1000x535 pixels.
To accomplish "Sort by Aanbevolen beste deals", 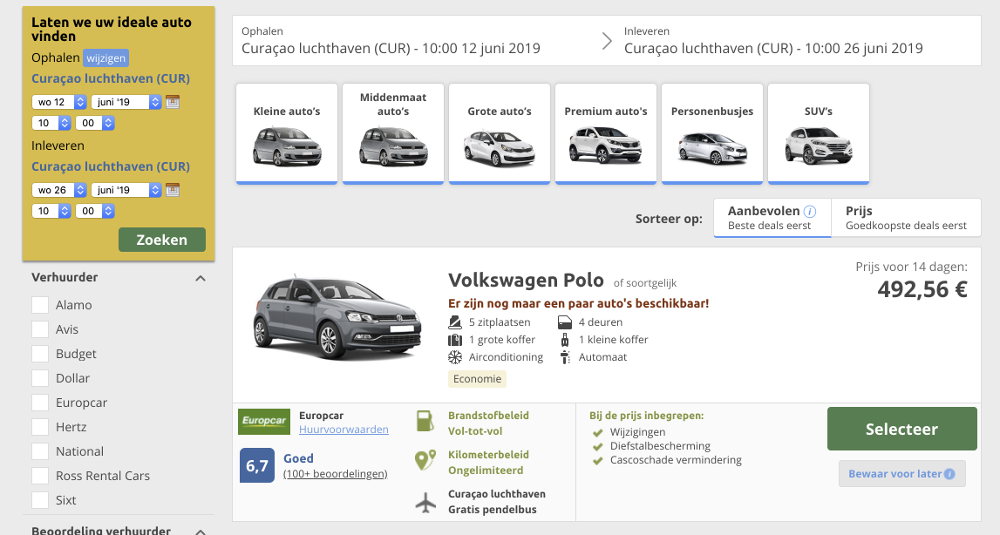I will tap(772, 217).
